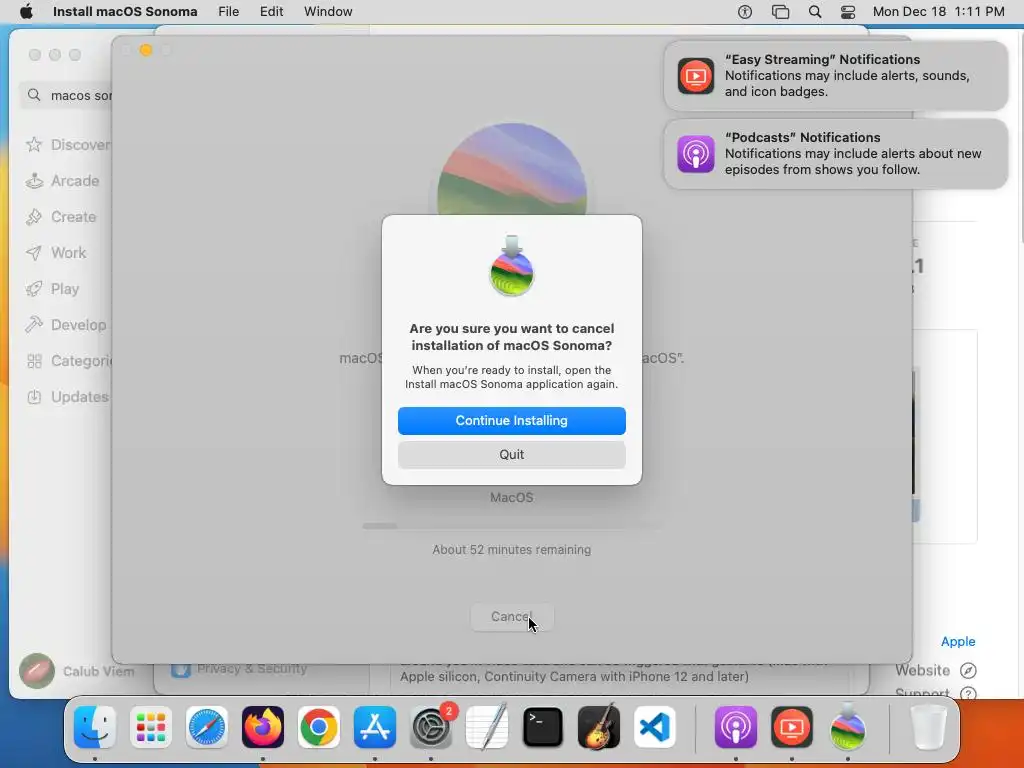The width and height of the screenshot is (1024, 768).
Task: Open Stage Manager icon in menu bar
Action: point(780,11)
